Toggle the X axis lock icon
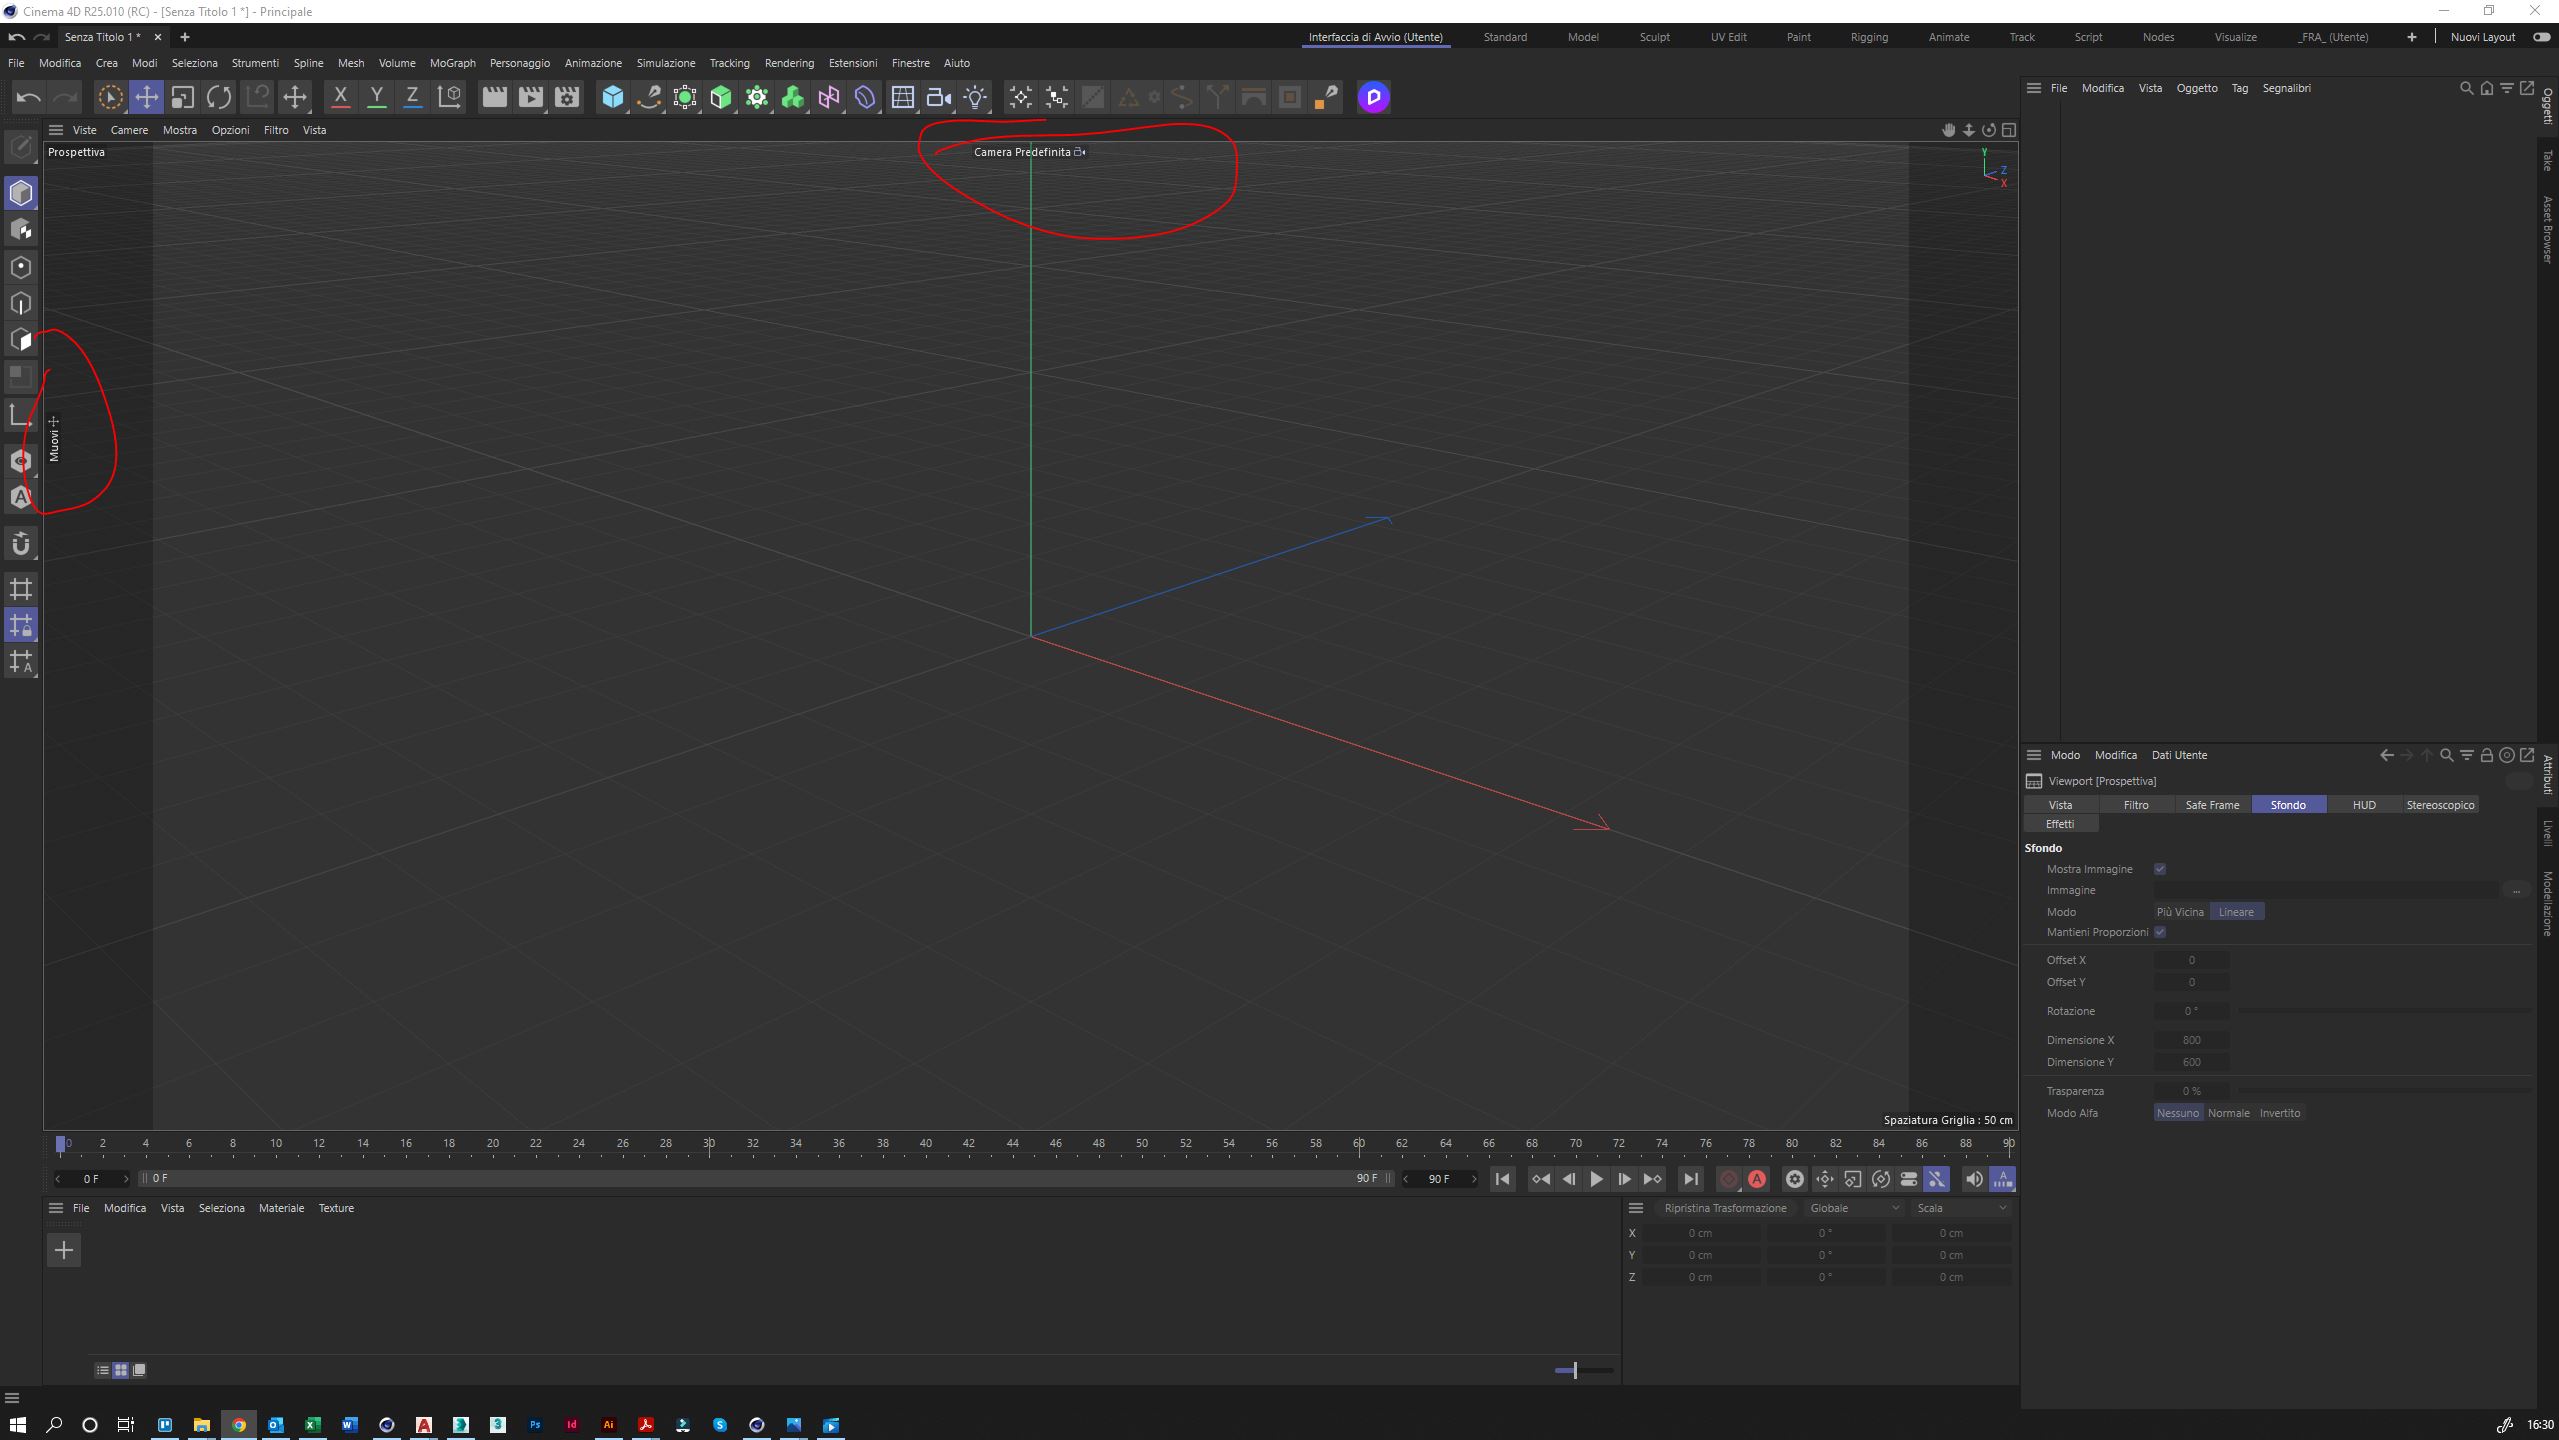The image size is (2559, 1440). point(340,97)
